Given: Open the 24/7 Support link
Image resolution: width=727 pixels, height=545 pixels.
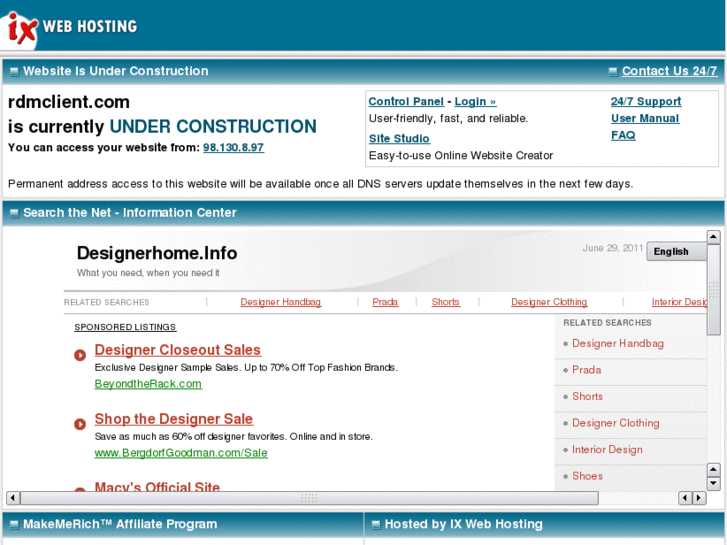Looking at the screenshot, I should click(646, 102).
